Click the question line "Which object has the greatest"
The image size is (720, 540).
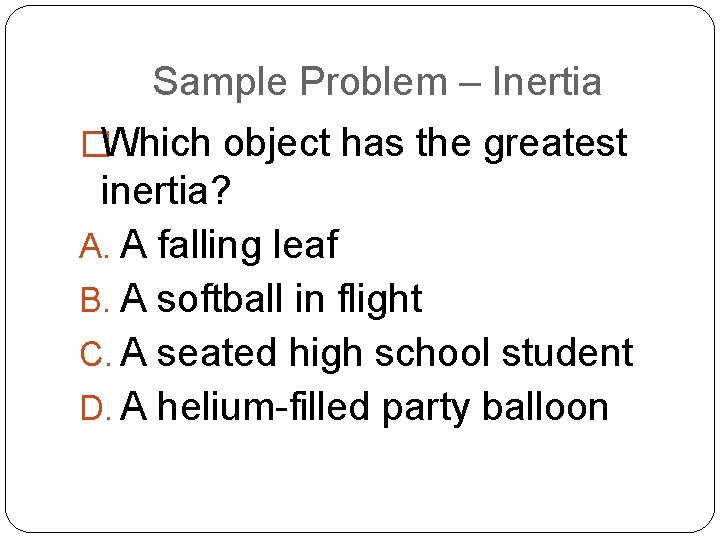point(365,144)
